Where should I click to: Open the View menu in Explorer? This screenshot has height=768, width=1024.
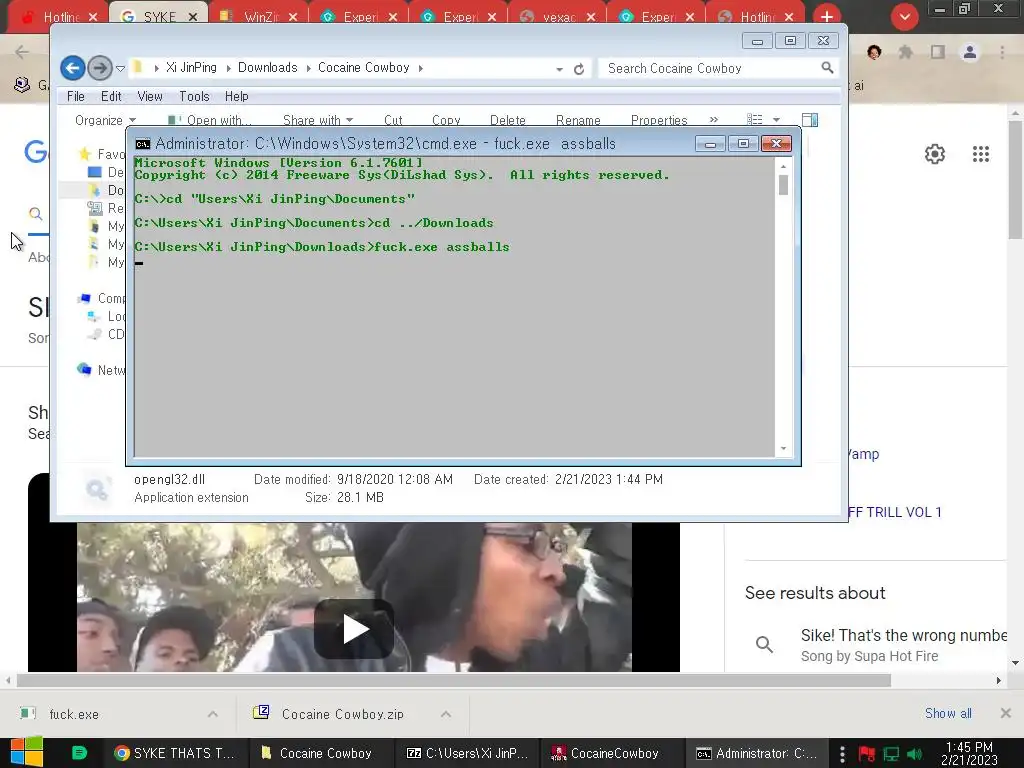(x=150, y=97)
